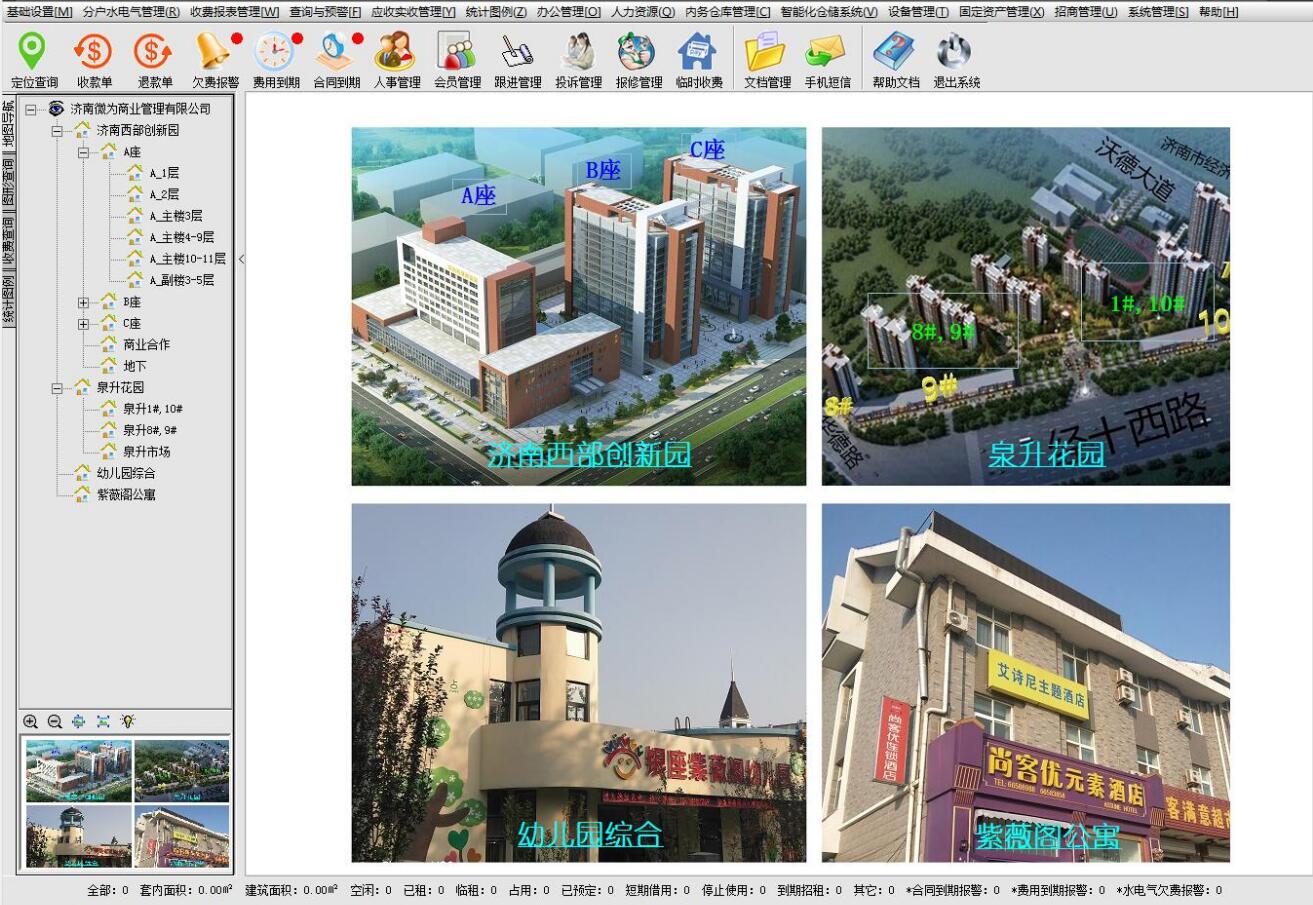Switch to the 收费查询 vertical tab
The width and height of the screenshot is (1313, 905).
[x=8, y=243]
